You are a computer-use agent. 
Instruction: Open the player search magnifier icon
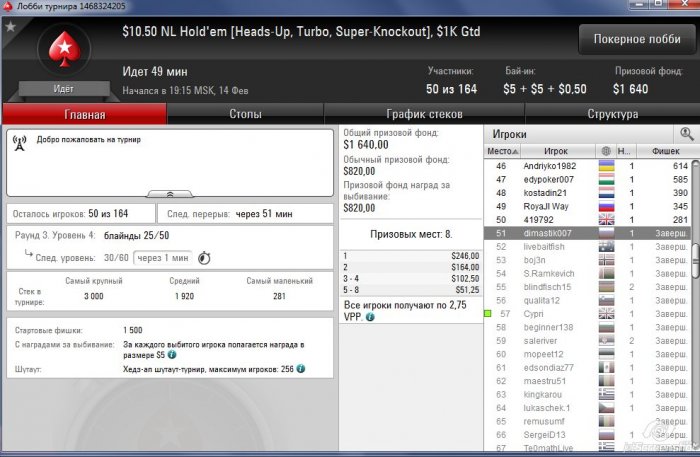point(687,133)
